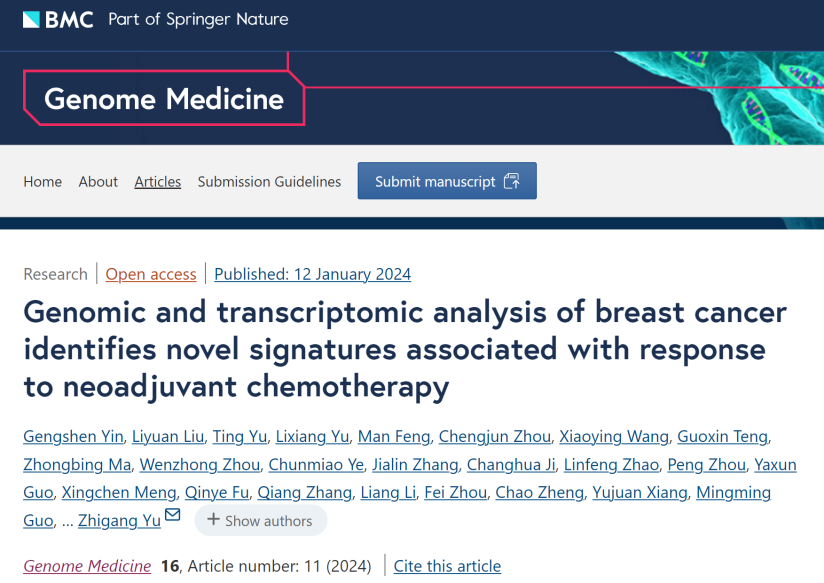Image resolution: width=824 pixels, height=583 pixels.
Task: Open the Articles navigation link
Action: 158,181
